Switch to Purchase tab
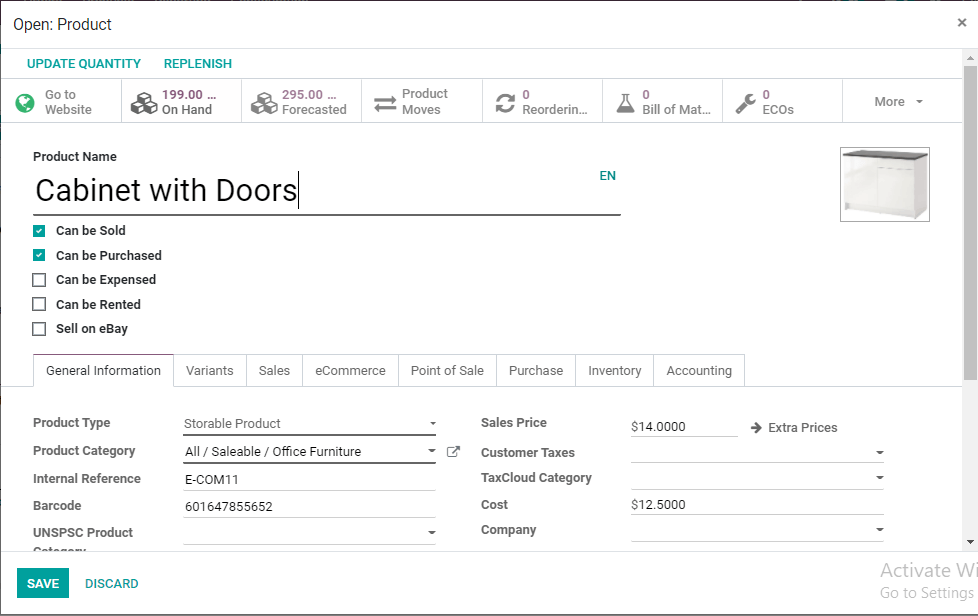Image resolution: width=978 pixels, height=616 pixels. (536, 370)
